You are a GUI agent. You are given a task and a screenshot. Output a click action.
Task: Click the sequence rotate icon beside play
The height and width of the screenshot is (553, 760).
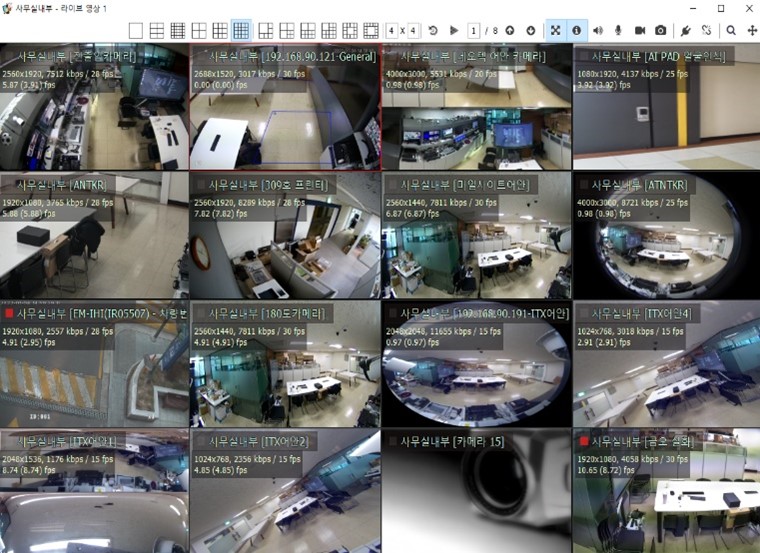[x=432, y=31]
